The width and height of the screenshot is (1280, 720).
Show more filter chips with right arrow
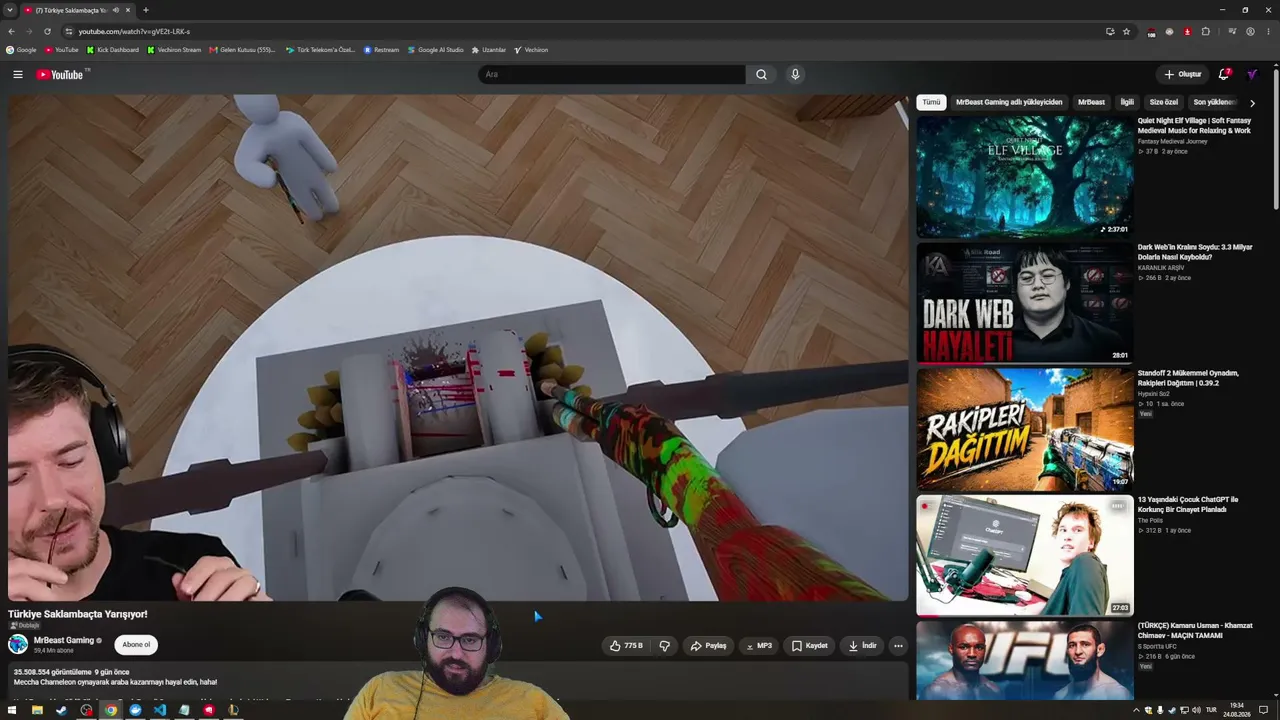click(x=1252, y=103)
